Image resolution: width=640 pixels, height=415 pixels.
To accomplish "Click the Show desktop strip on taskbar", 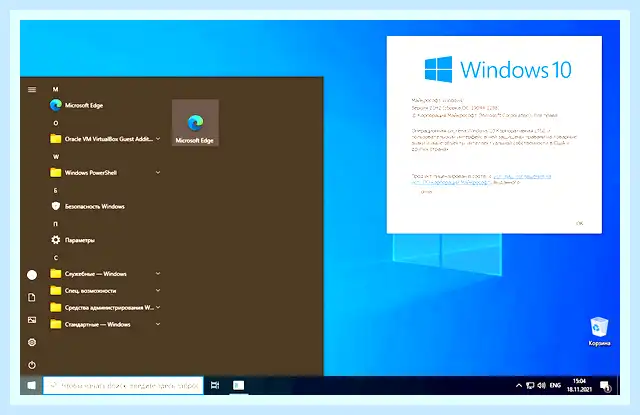I will (618, 385).
